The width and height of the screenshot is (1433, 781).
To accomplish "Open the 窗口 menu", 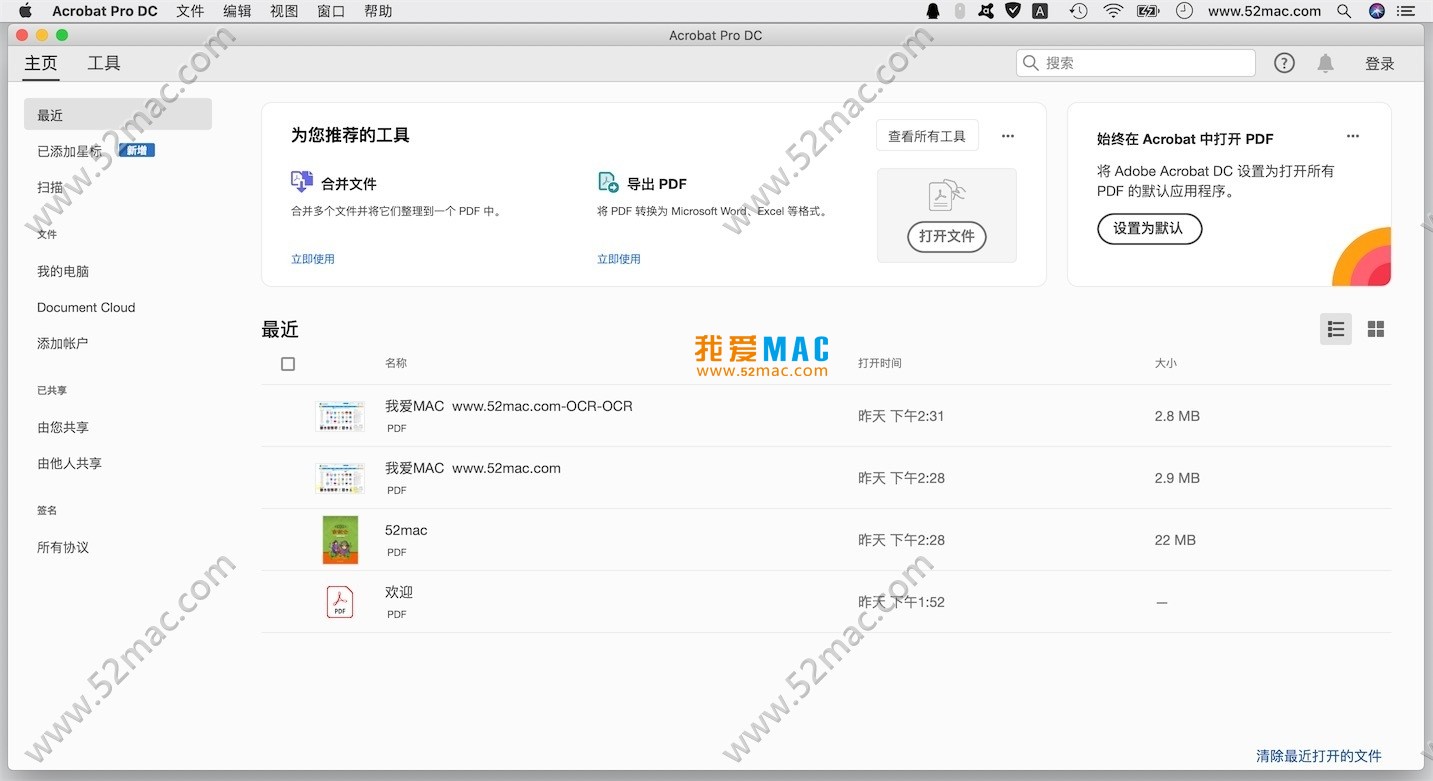I will point(331,11).
